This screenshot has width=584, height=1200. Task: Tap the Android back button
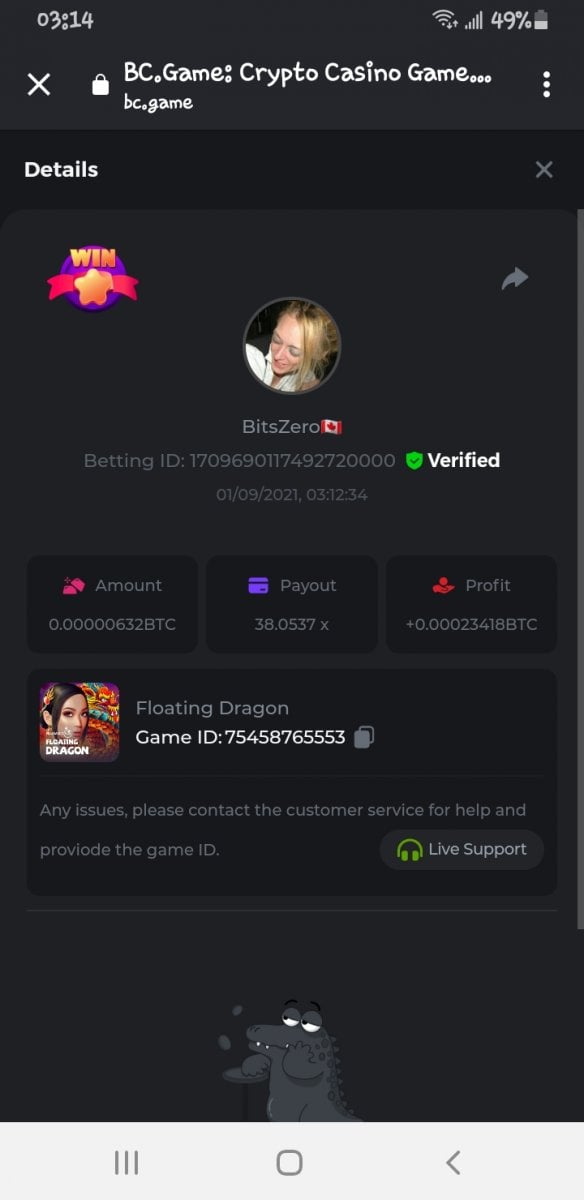(x=453, y=1162)
